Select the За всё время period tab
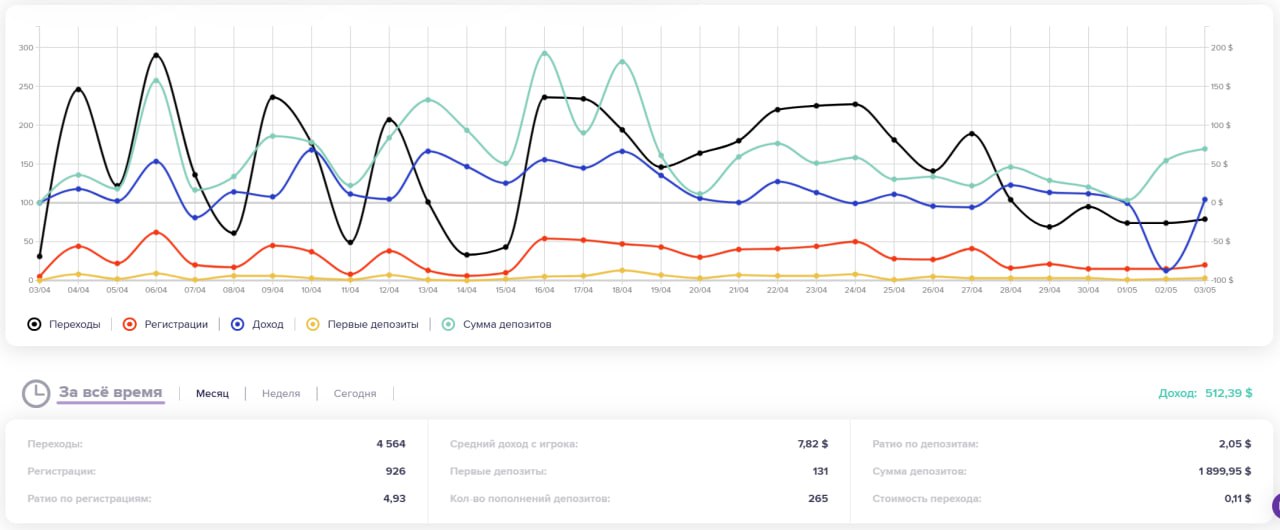The image size is (1280, 530). point(110,393)
